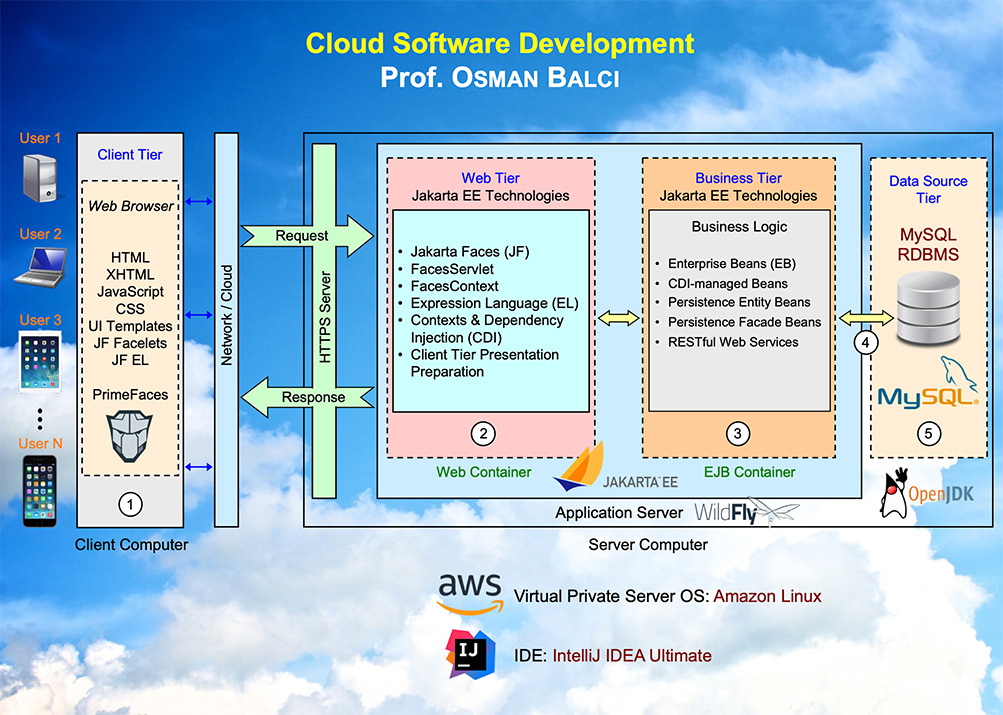Click the "XHTML" entry
The image size is (1003, 715).
pyautogui.click(x=130, y=274)
